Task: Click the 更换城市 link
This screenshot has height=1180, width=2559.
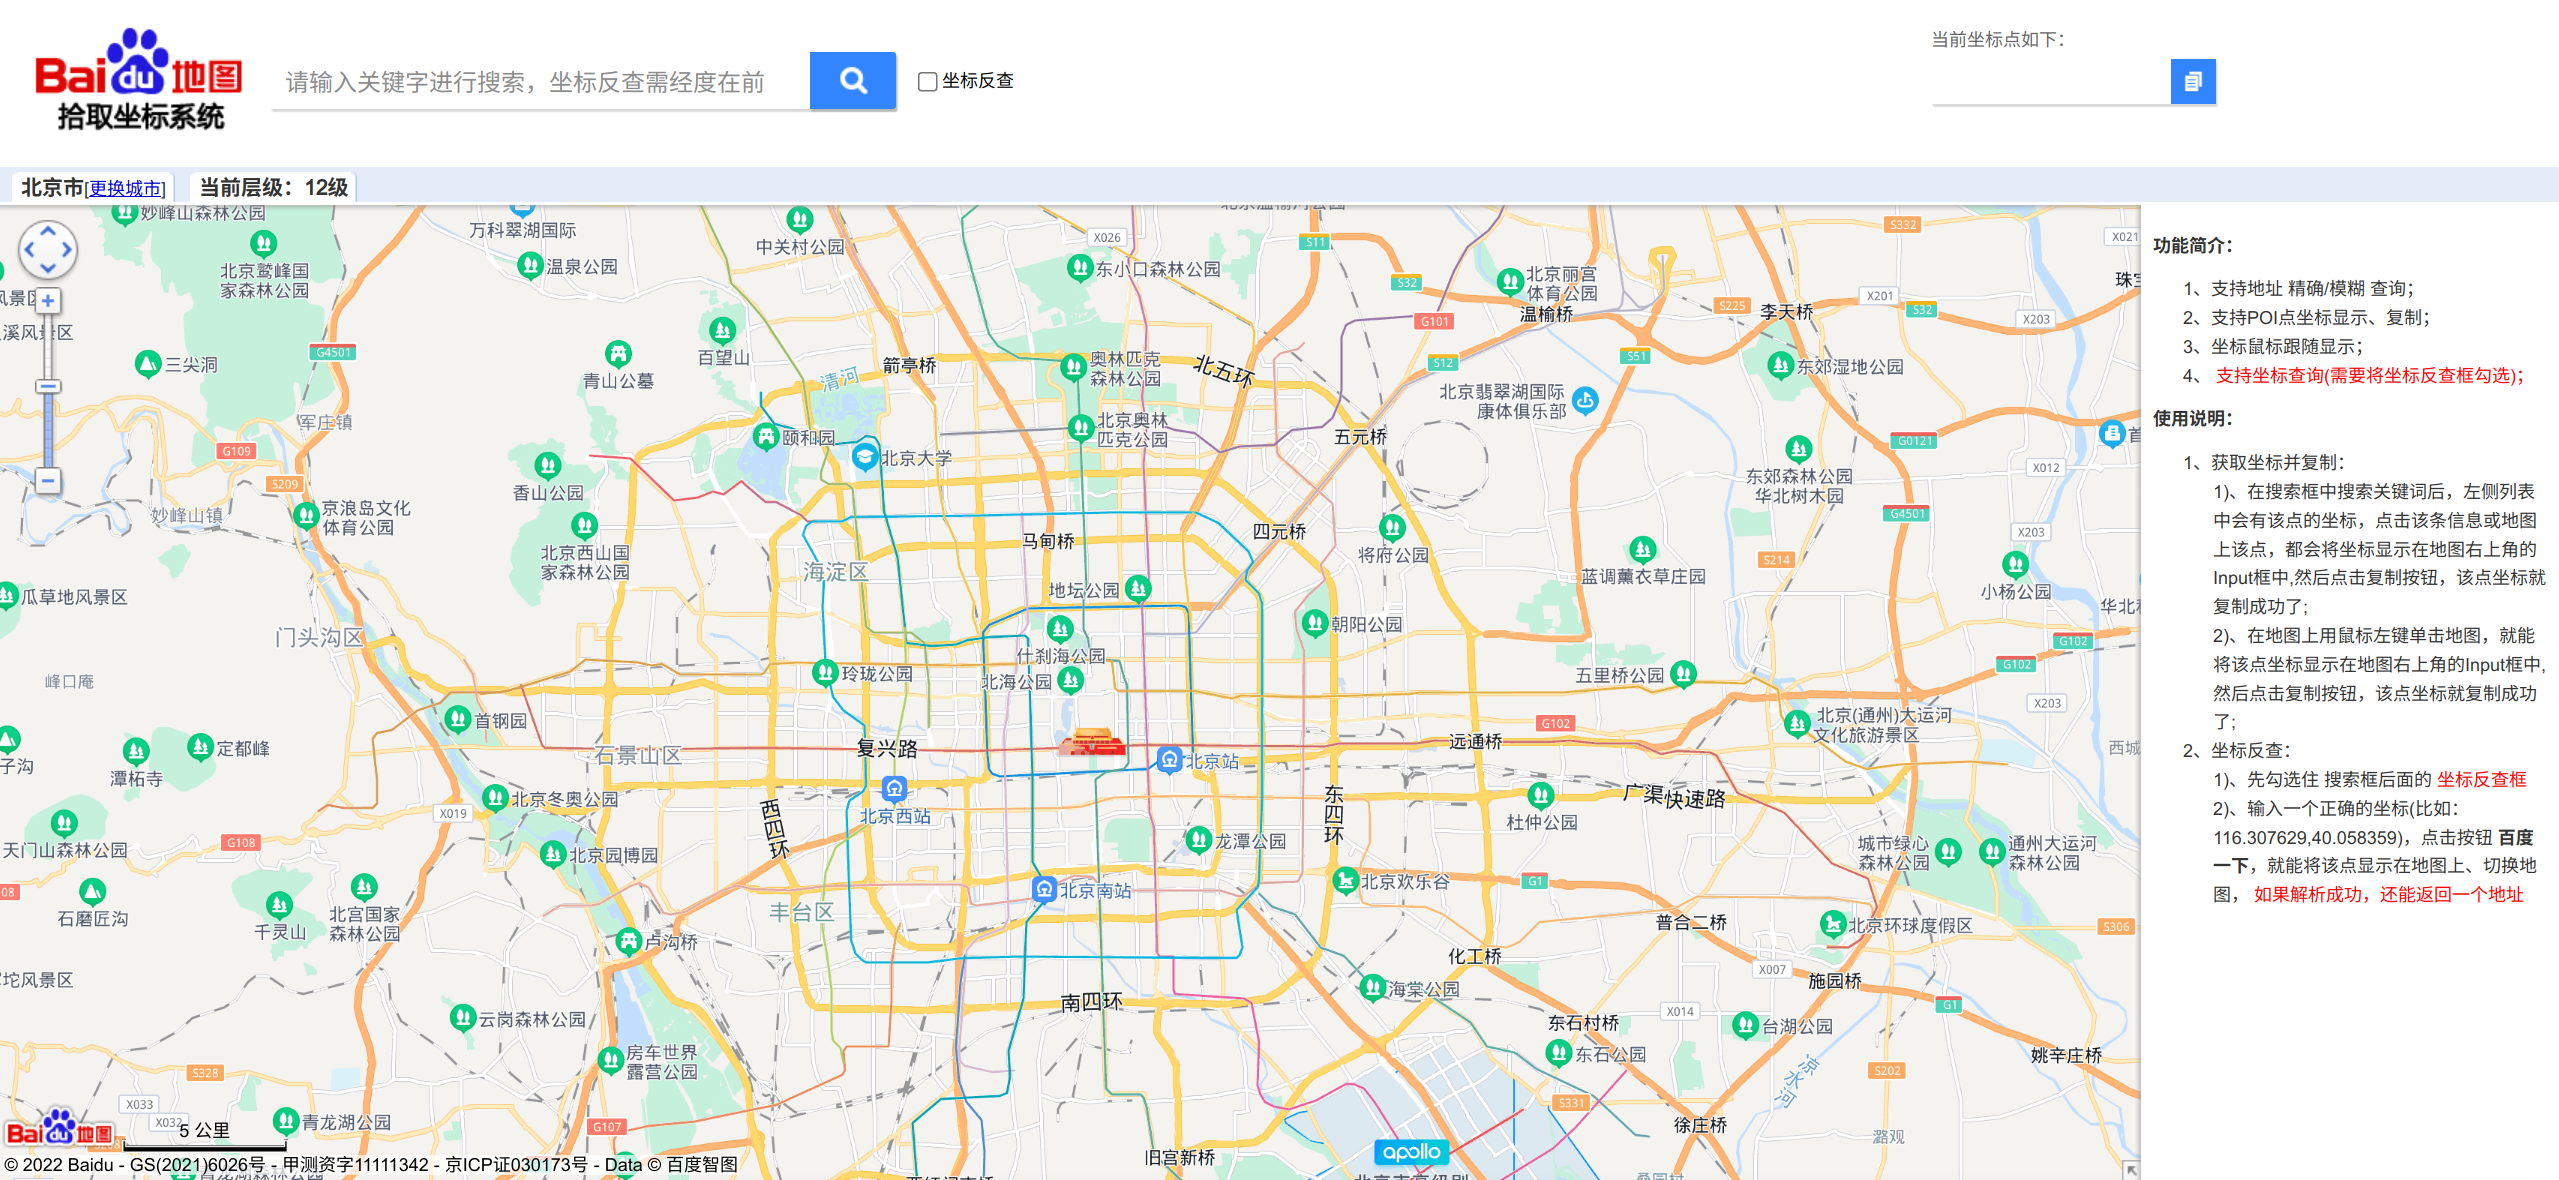Action: tap(125, 188)
